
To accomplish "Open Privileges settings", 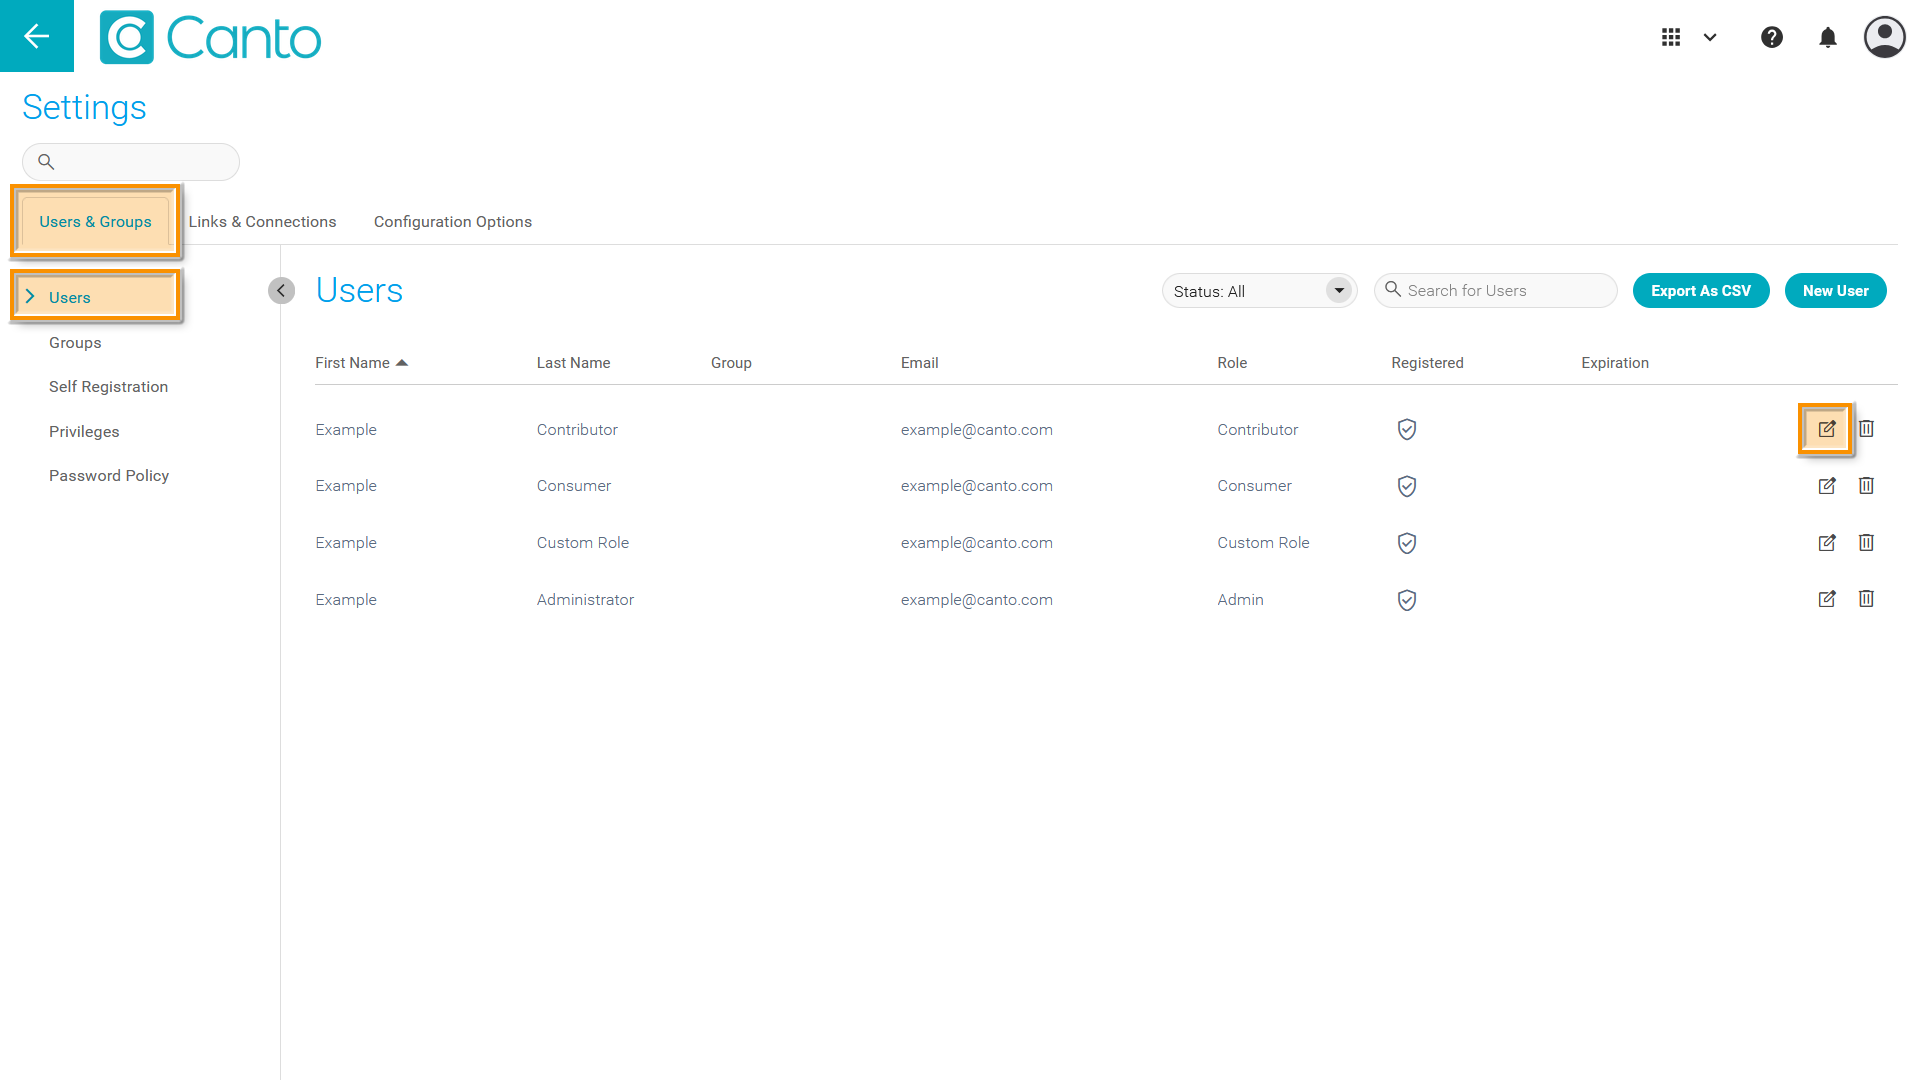I will tap(84, 432).
